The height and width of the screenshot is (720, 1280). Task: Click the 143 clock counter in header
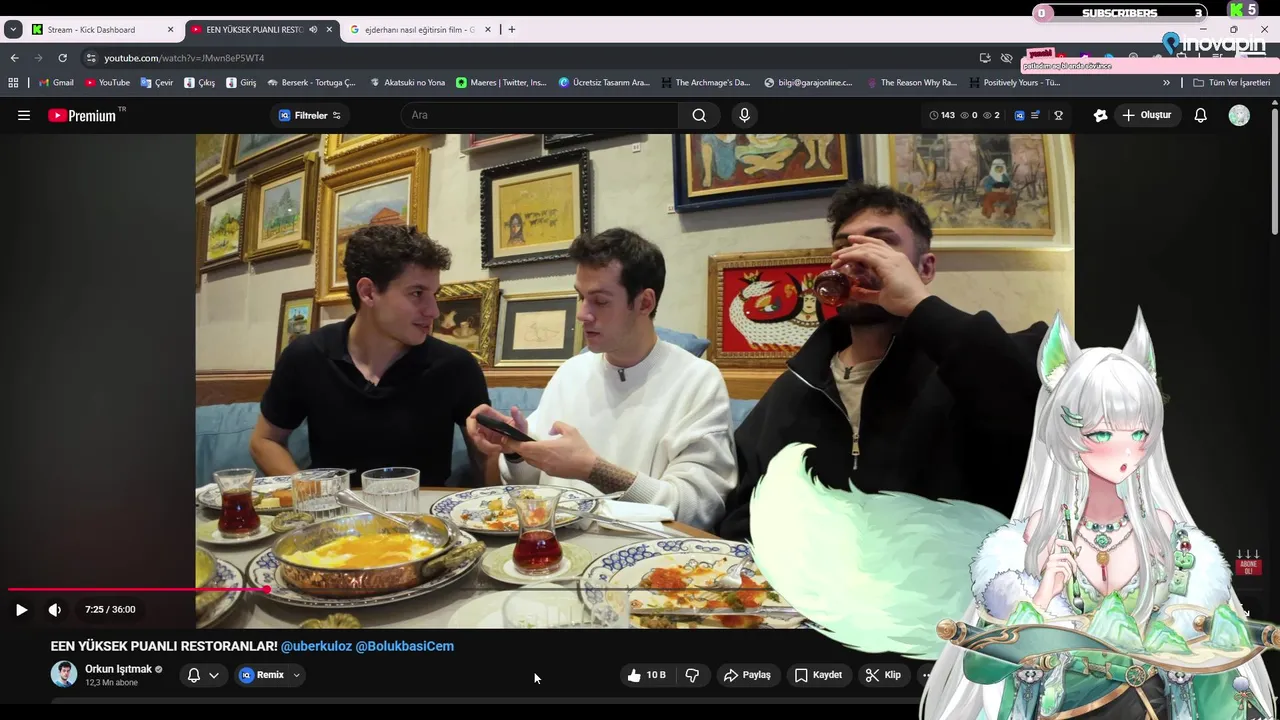pyautogui.click(x=941, y=115)
